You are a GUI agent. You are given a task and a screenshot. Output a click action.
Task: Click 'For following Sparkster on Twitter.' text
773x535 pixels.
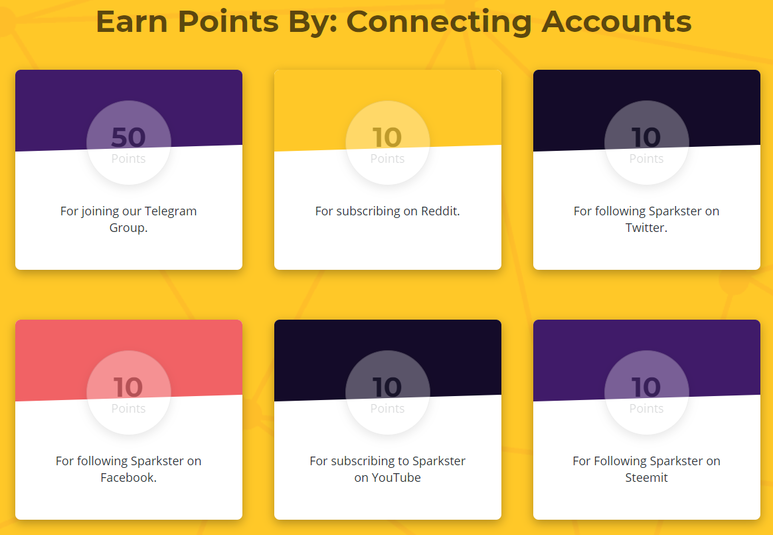tap(646, 219)
